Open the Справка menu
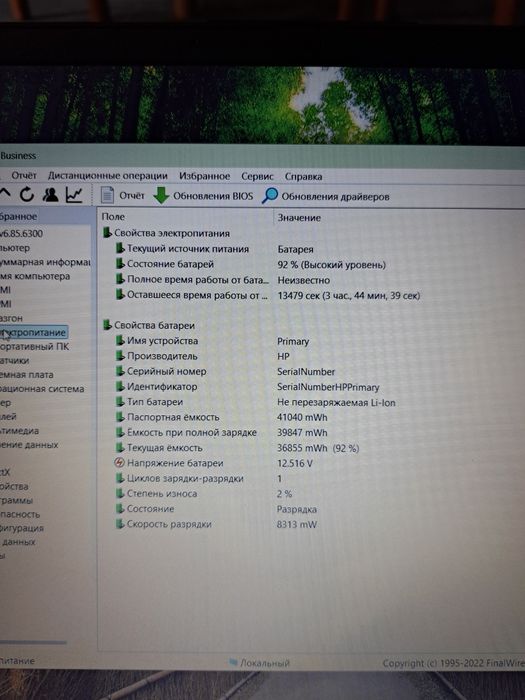The height and width of the screenshot is (700, 525). [304, 176]
